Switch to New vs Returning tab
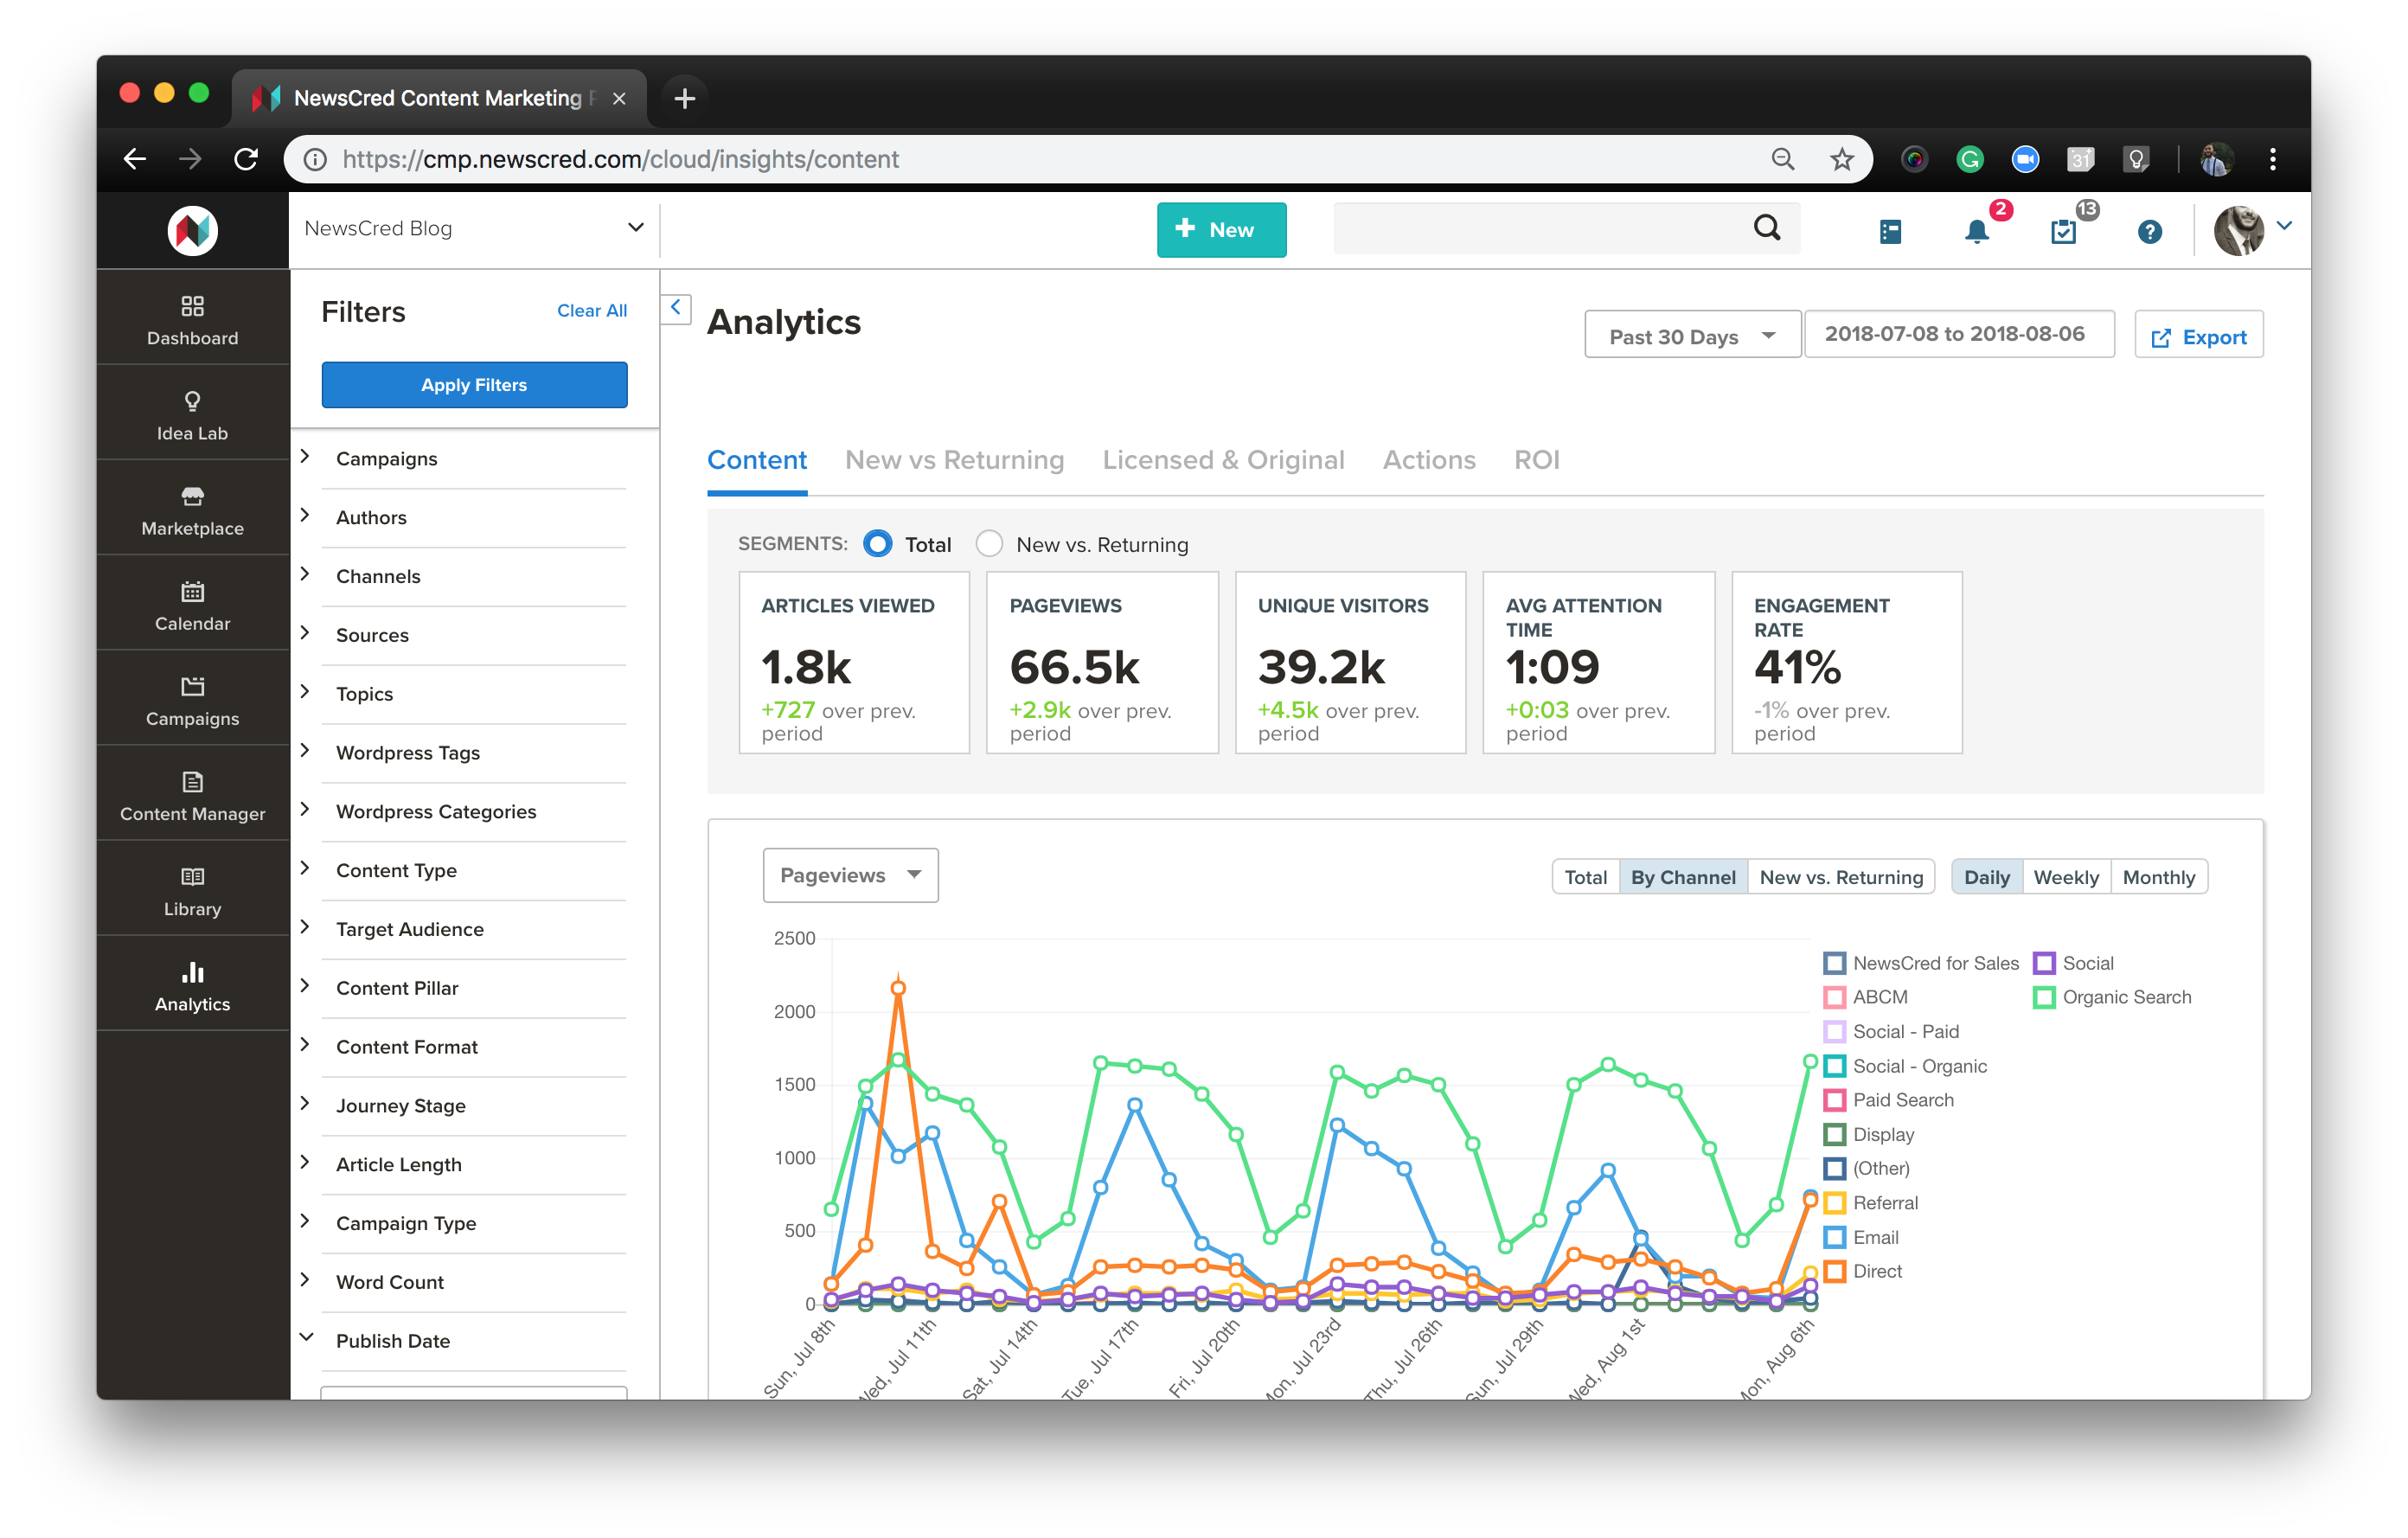This screenshot has width=2408, height=1538. pos(954,460)
